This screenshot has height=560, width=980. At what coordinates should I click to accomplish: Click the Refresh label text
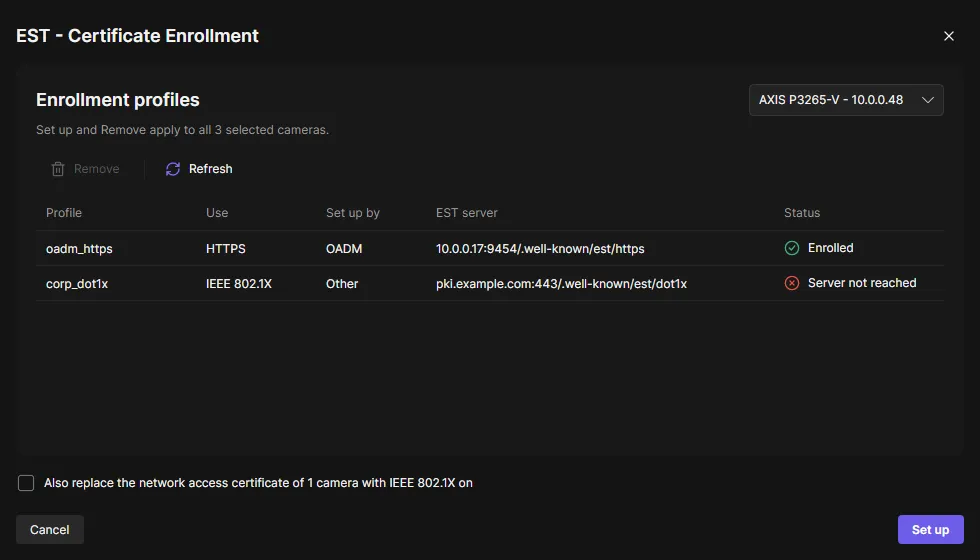(211, 169)
